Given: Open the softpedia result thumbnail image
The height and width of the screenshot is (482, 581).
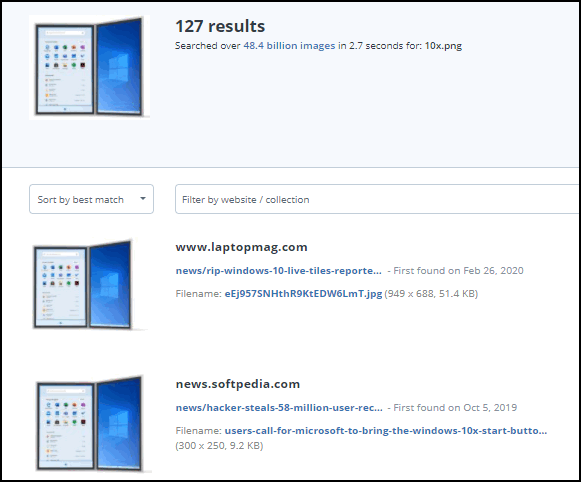Looking at the screenshot, I should coord(93,424).
